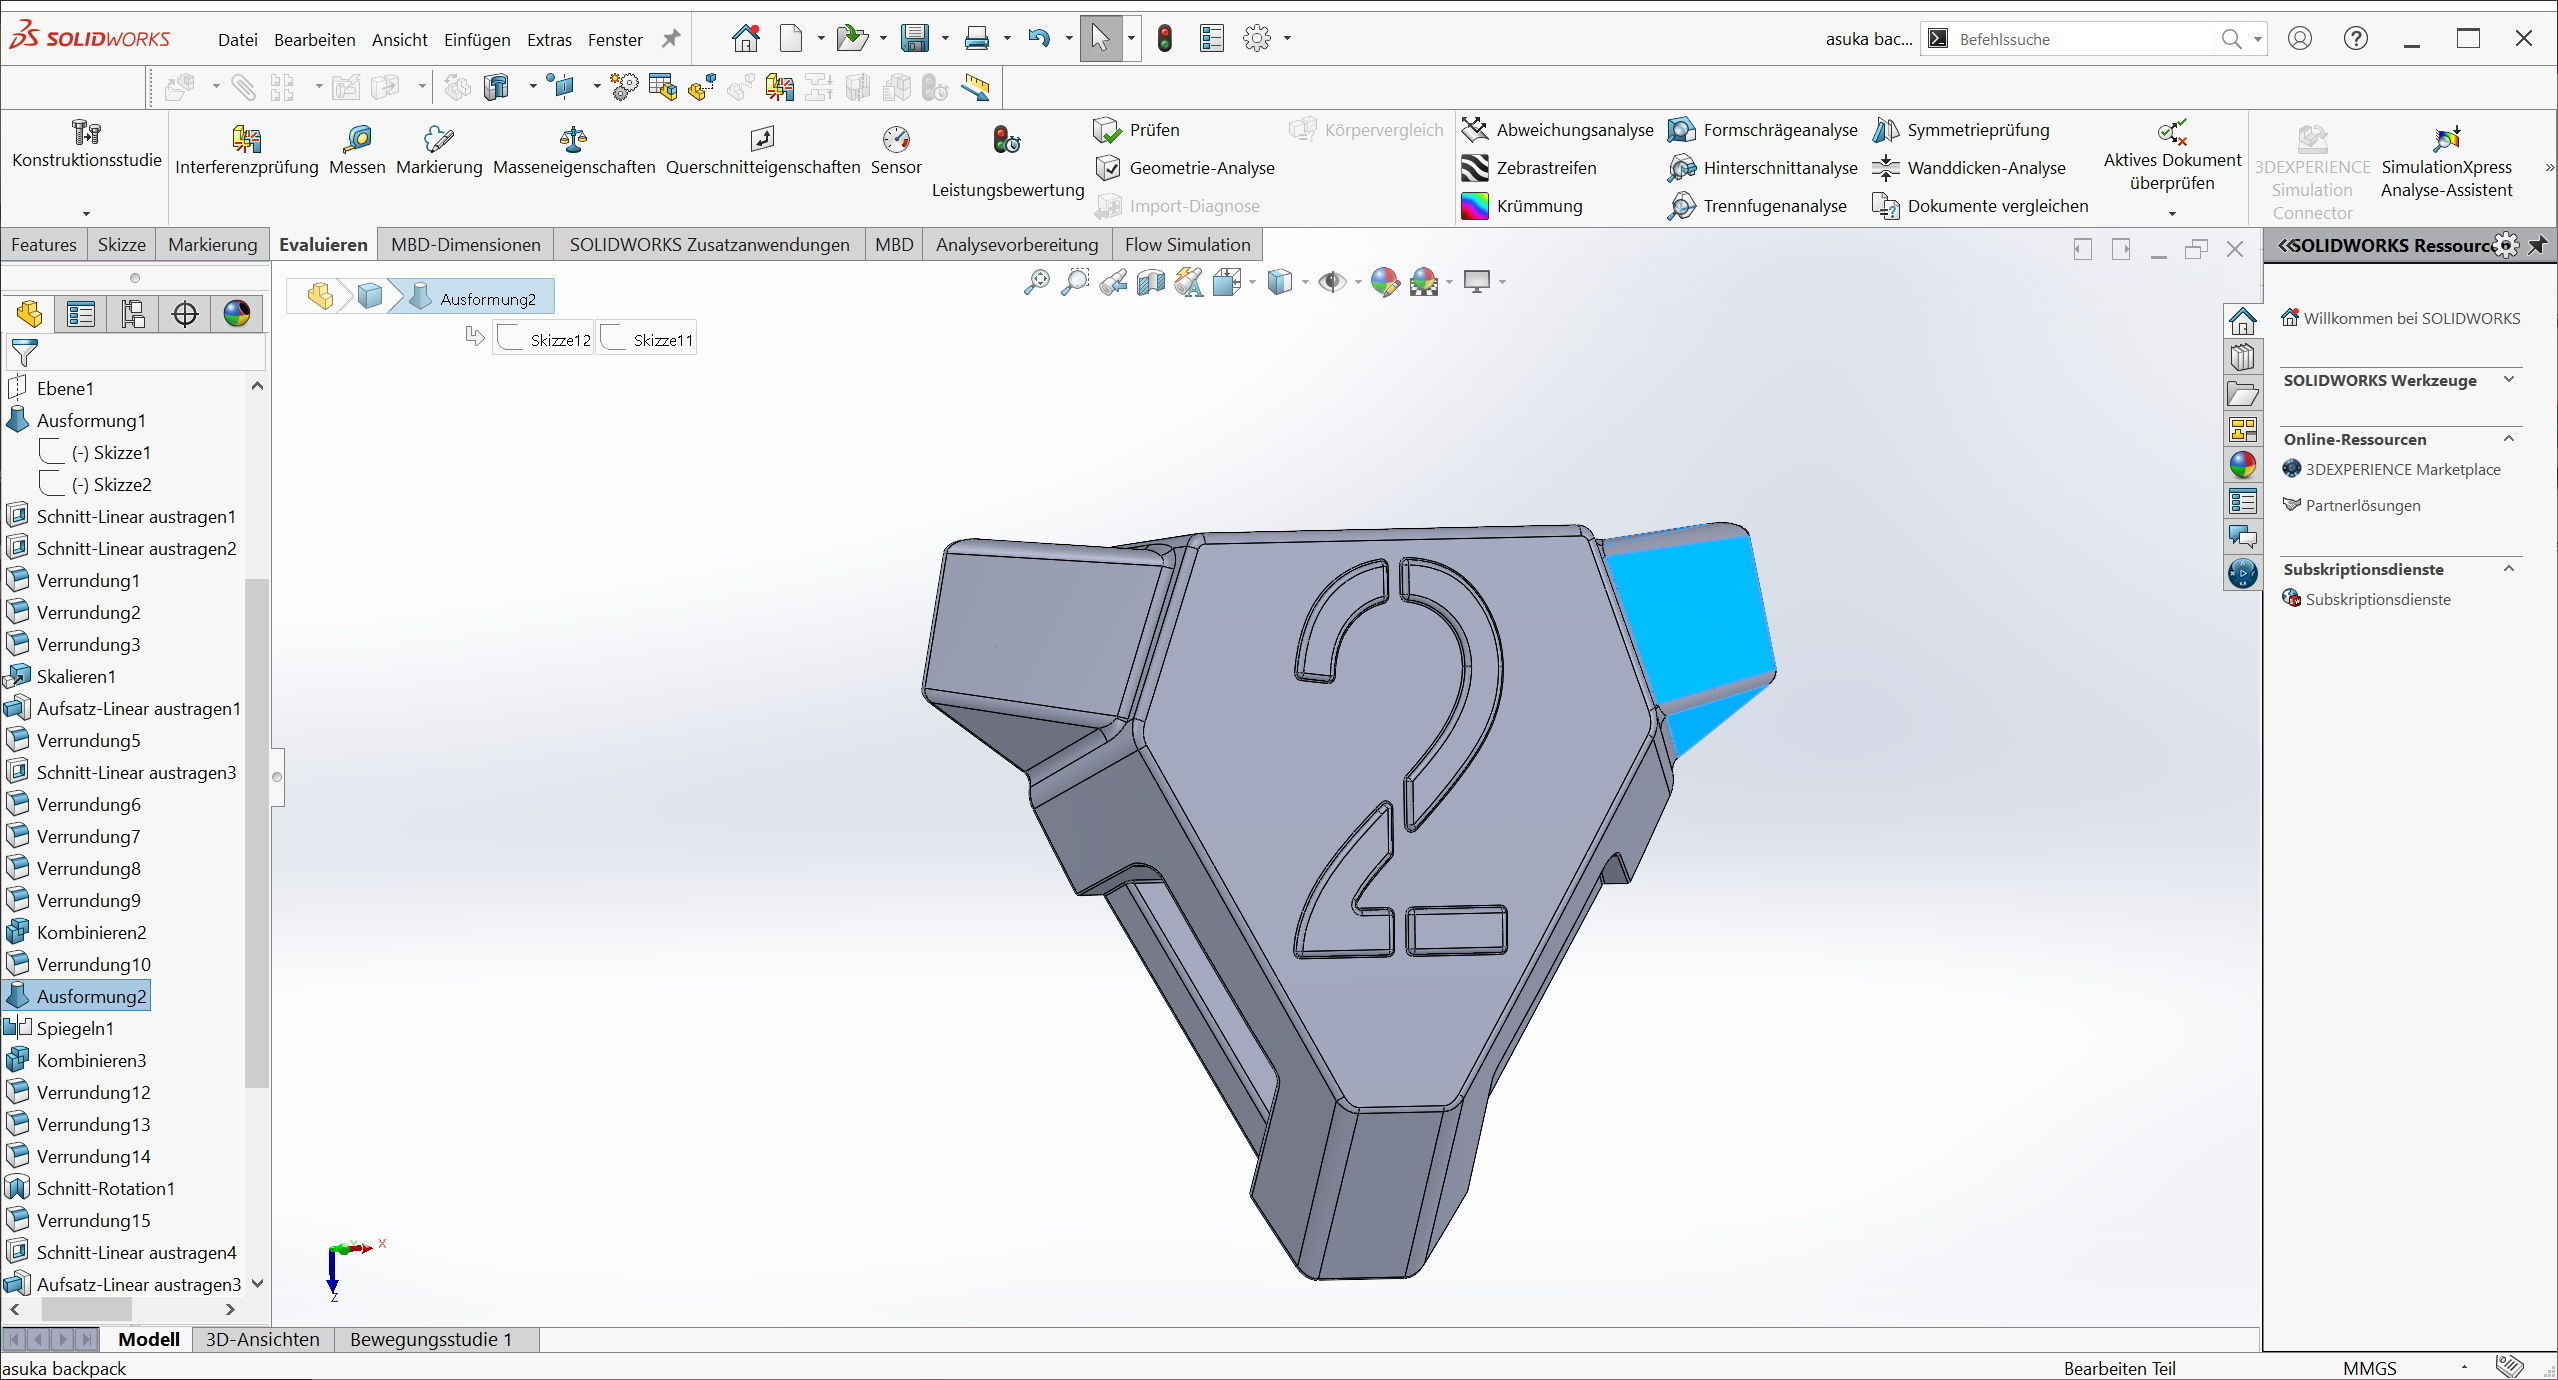Open Partnerlösungen link
This screenshot has width=2558, height=1380.
coord(2362,505)
